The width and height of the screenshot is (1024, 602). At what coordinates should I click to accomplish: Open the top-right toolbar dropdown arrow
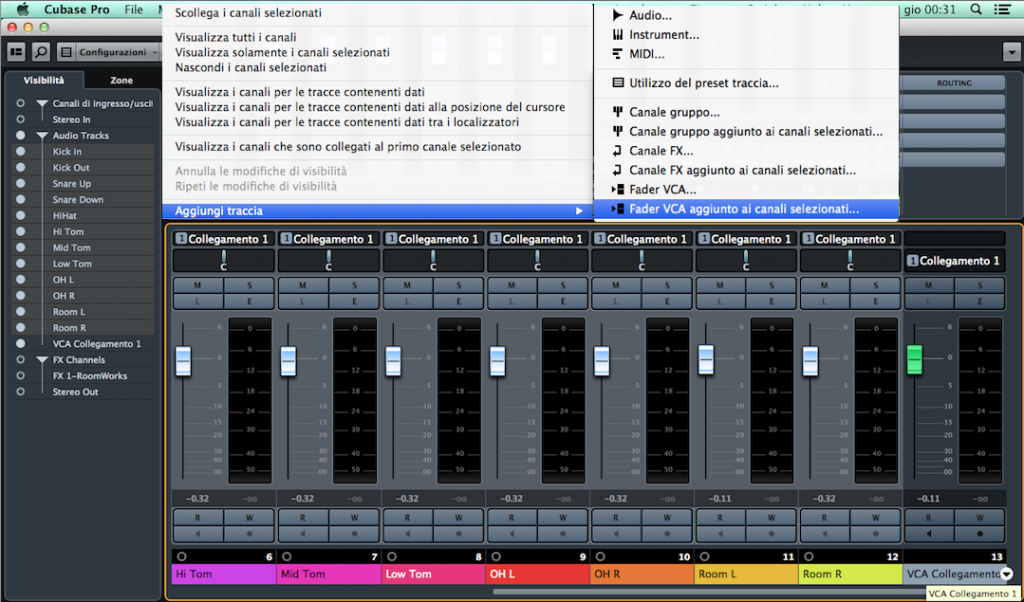point(1012,52)
